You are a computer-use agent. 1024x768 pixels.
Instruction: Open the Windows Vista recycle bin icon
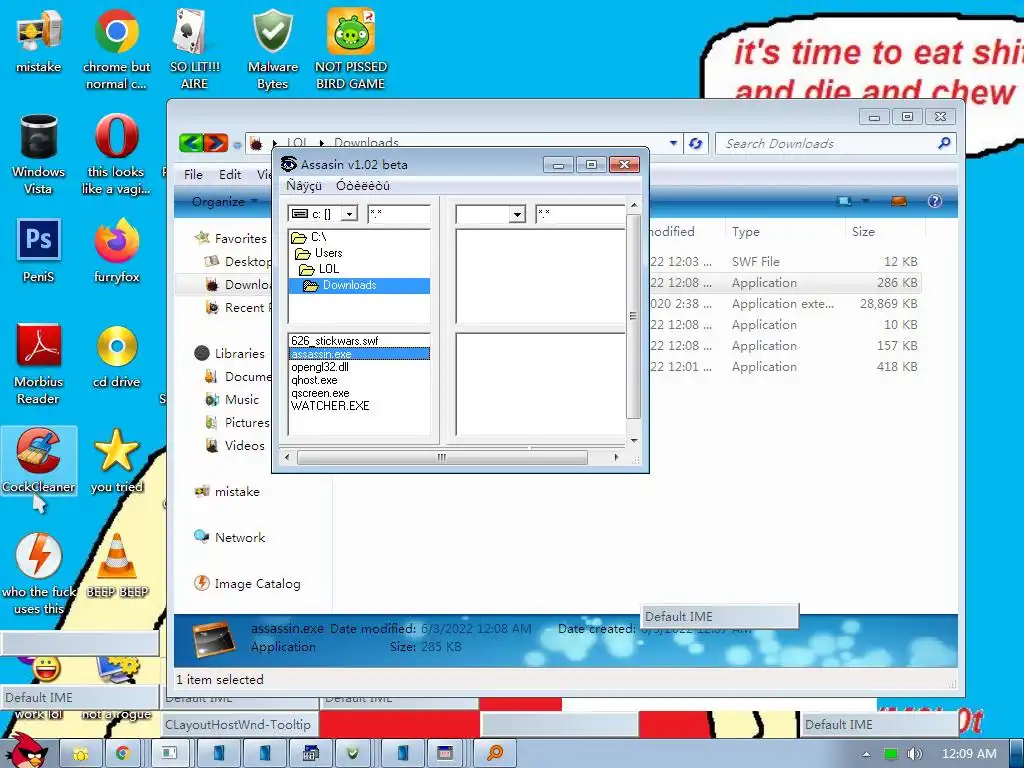pyautogui.click(x=39, y=155)
